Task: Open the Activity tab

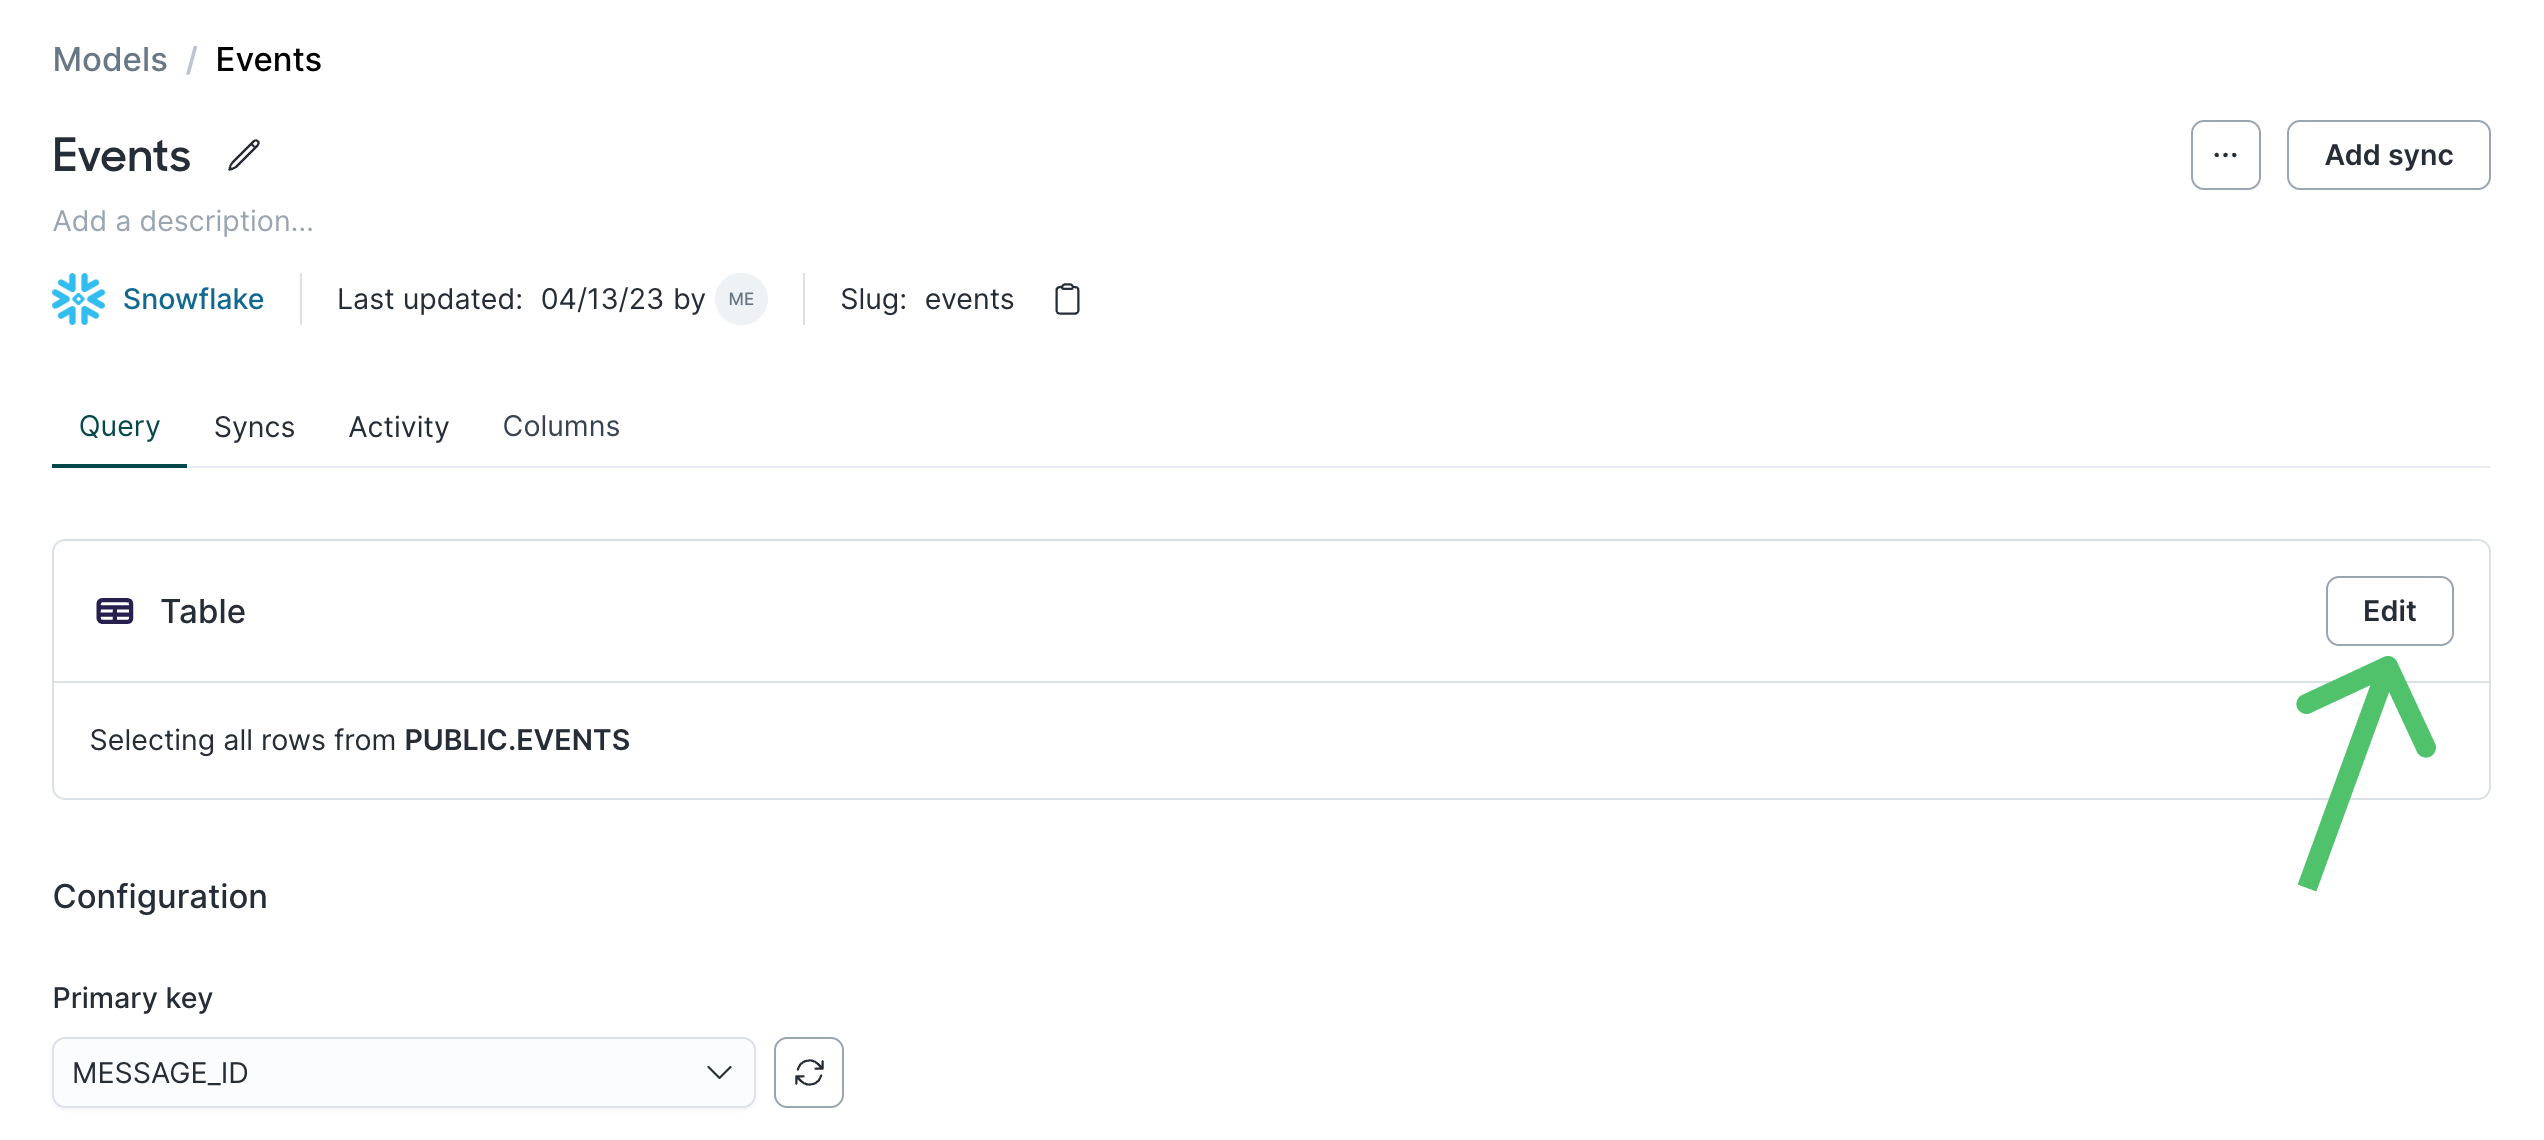Action: coord(398,426)
